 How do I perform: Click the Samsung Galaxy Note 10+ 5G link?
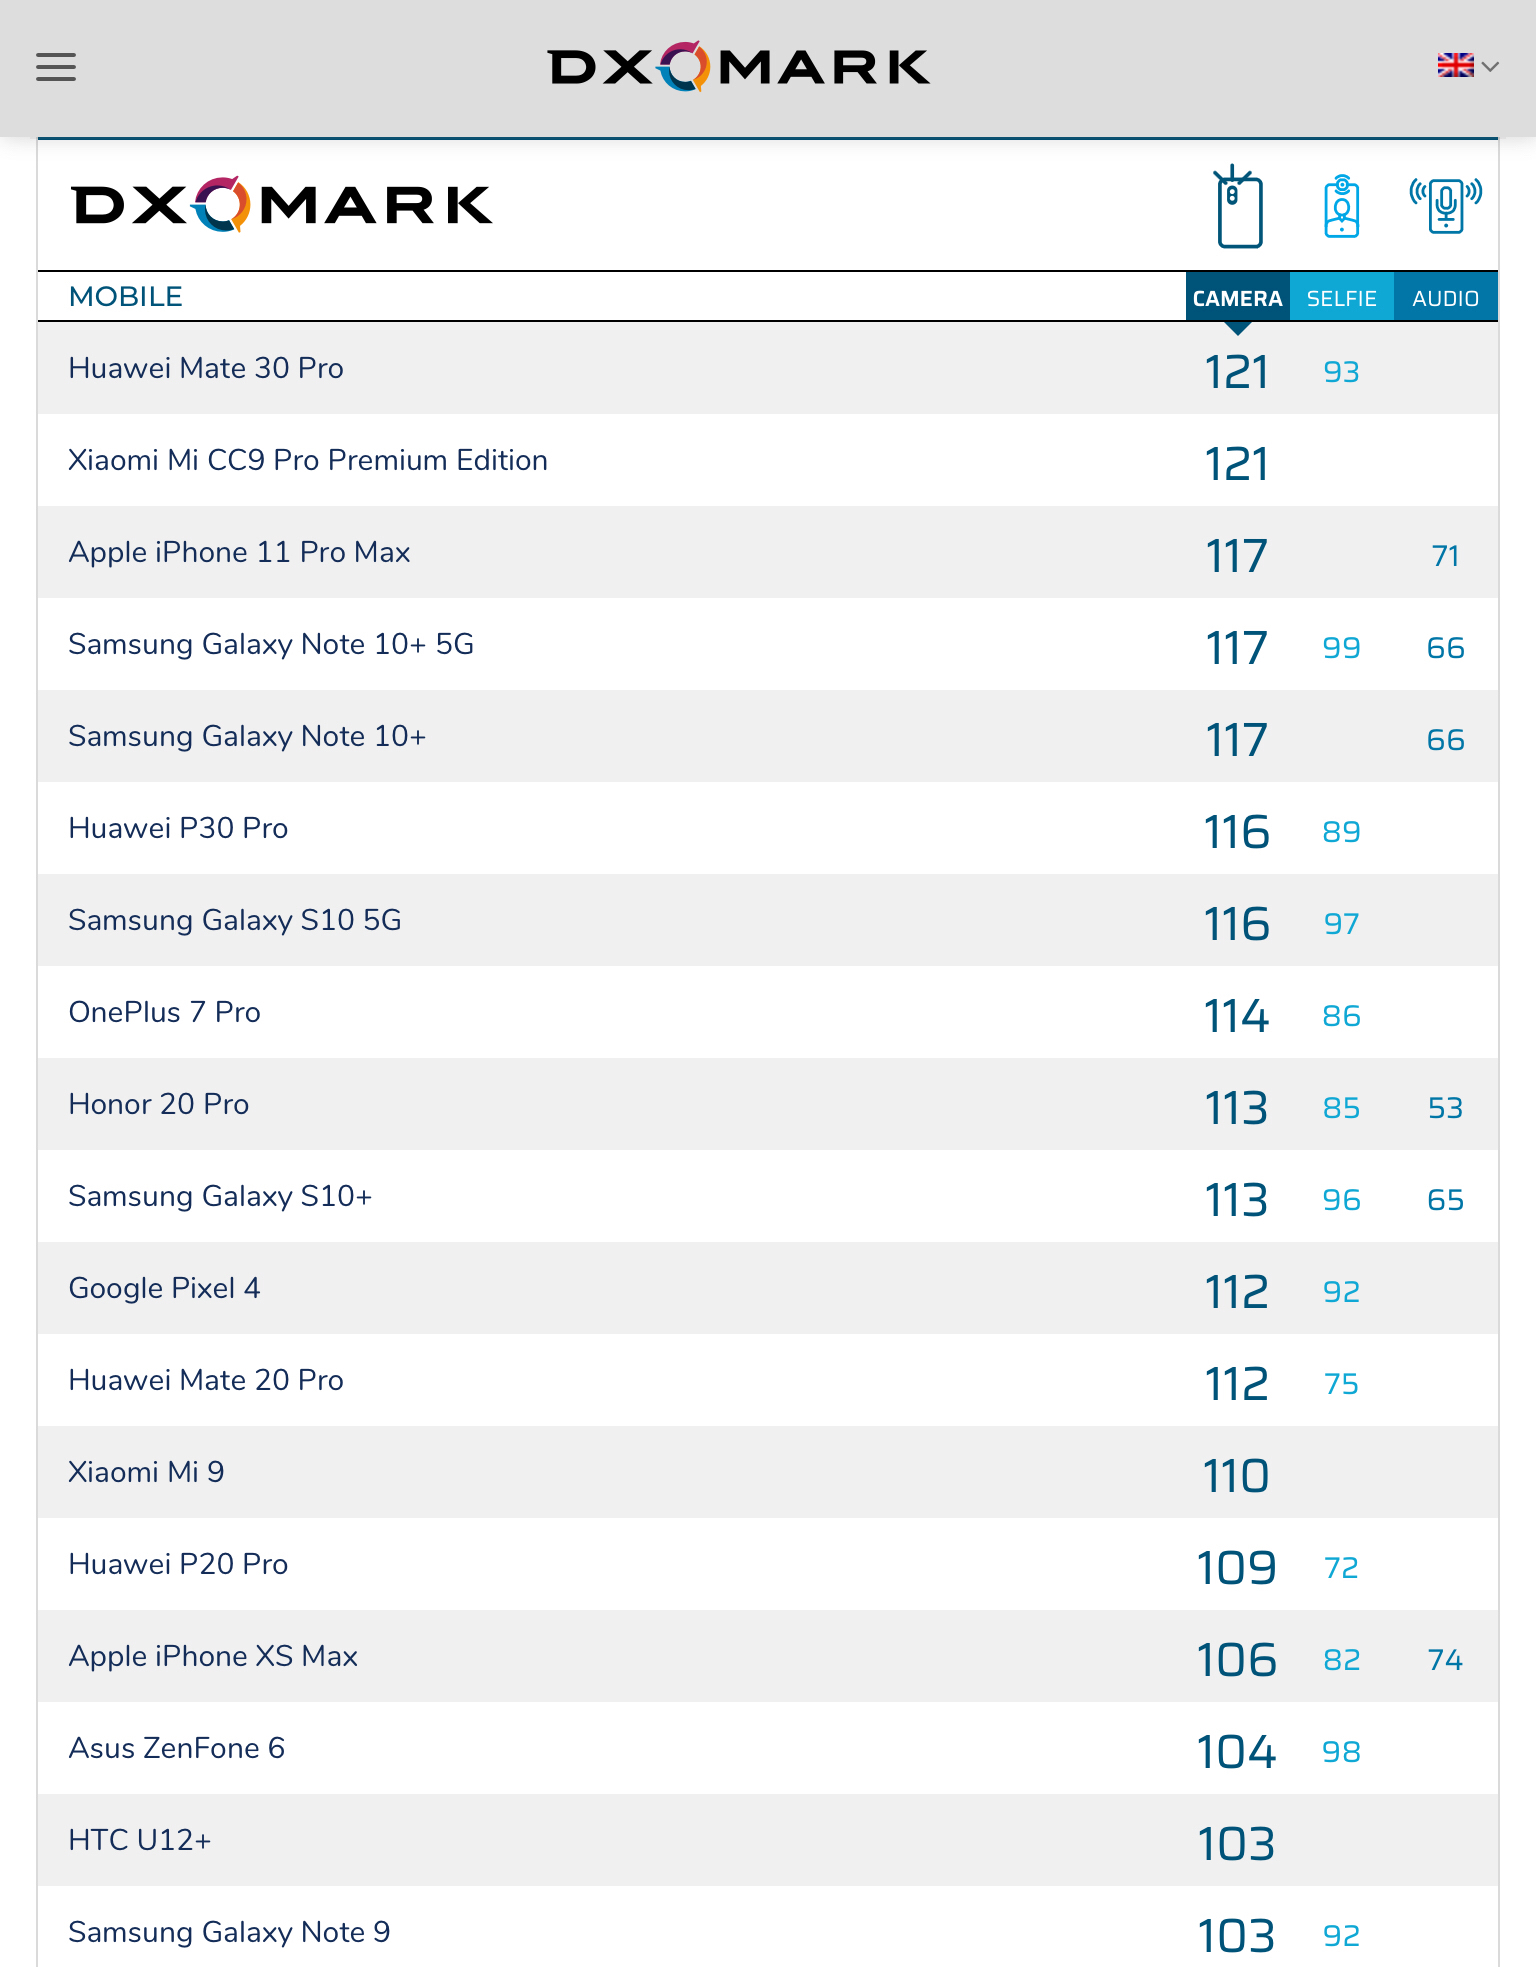271,644
